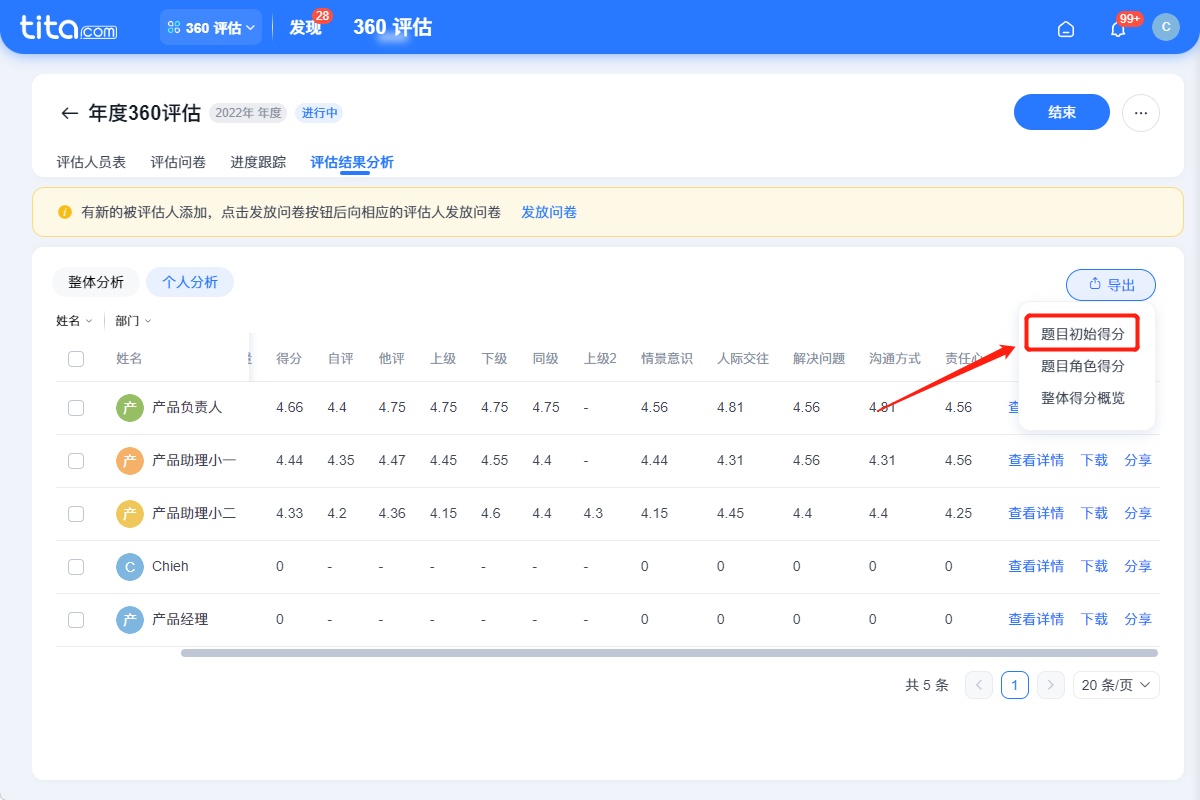
Task: Open the 20 条/页 page size selector
Action: (1116, 684)
